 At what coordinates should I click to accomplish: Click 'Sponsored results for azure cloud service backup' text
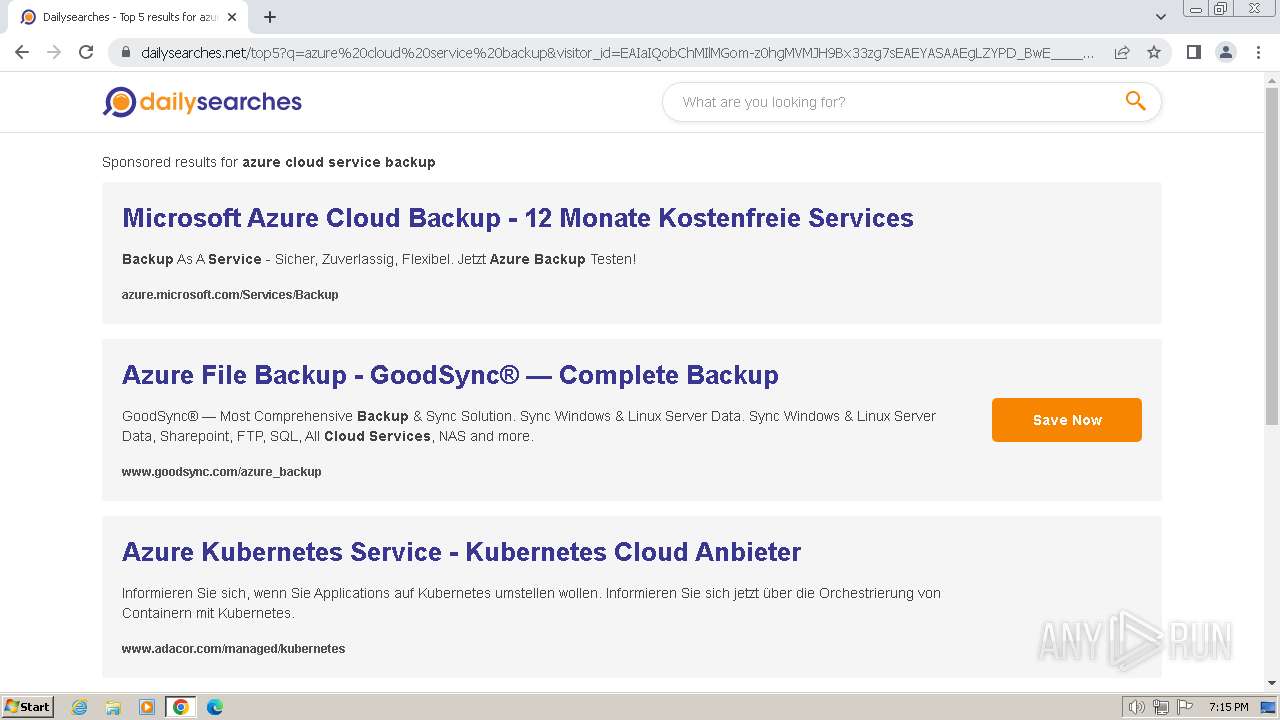[269, 162]
